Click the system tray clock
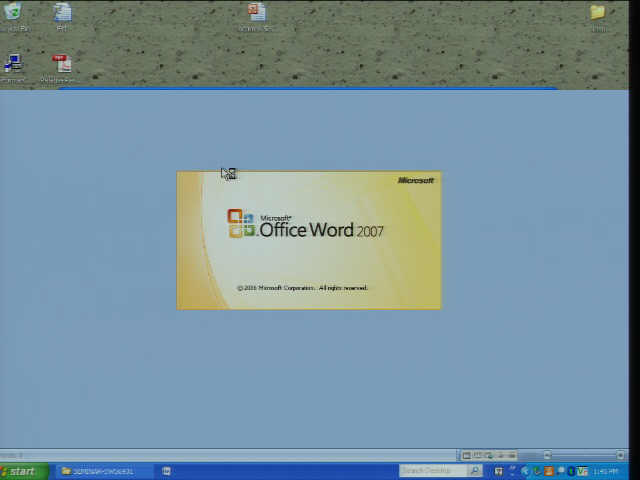 [606, 472]
